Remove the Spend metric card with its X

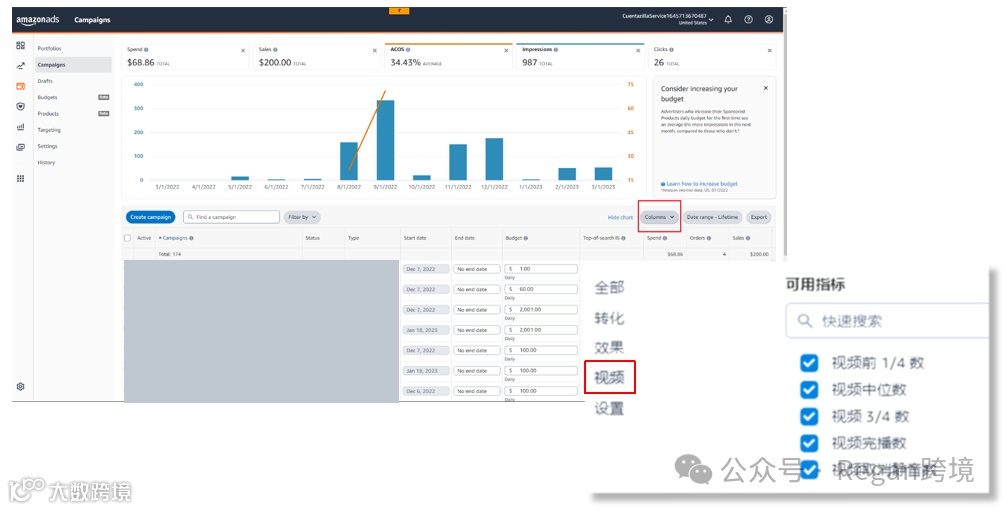coord(243,50)
